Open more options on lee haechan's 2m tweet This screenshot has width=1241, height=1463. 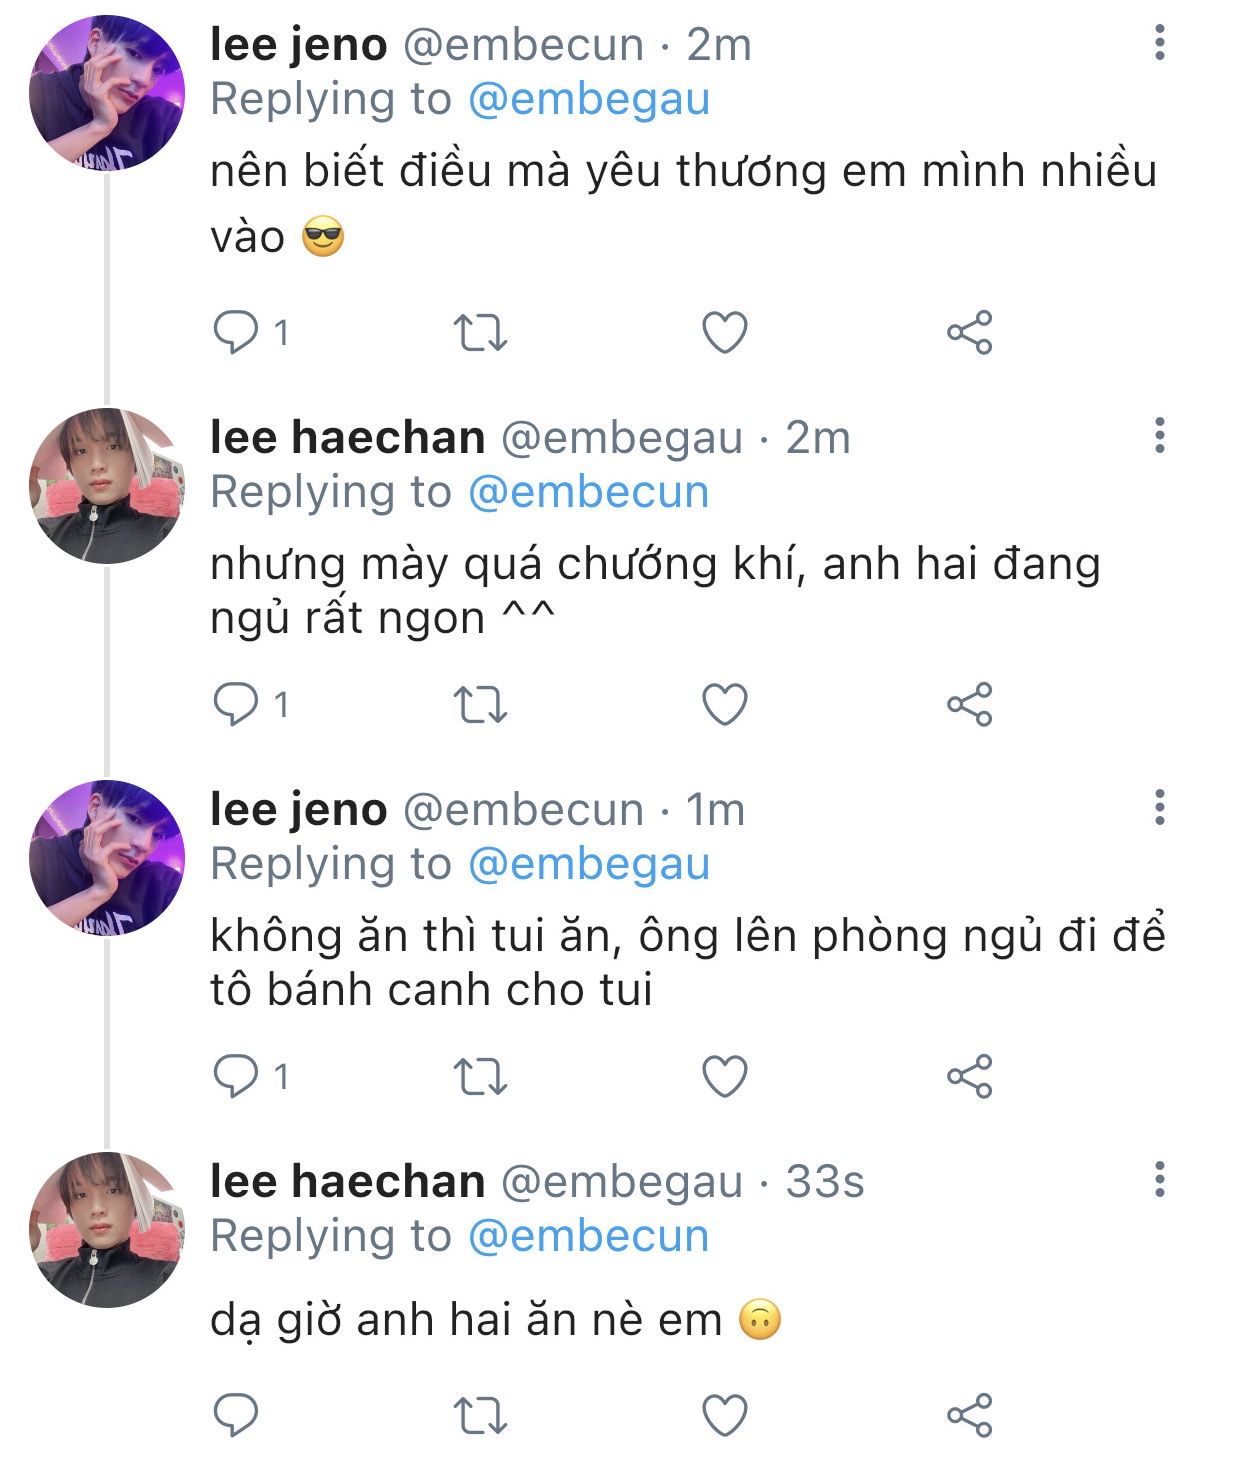pyautogui.click(x=1159, y=436)
